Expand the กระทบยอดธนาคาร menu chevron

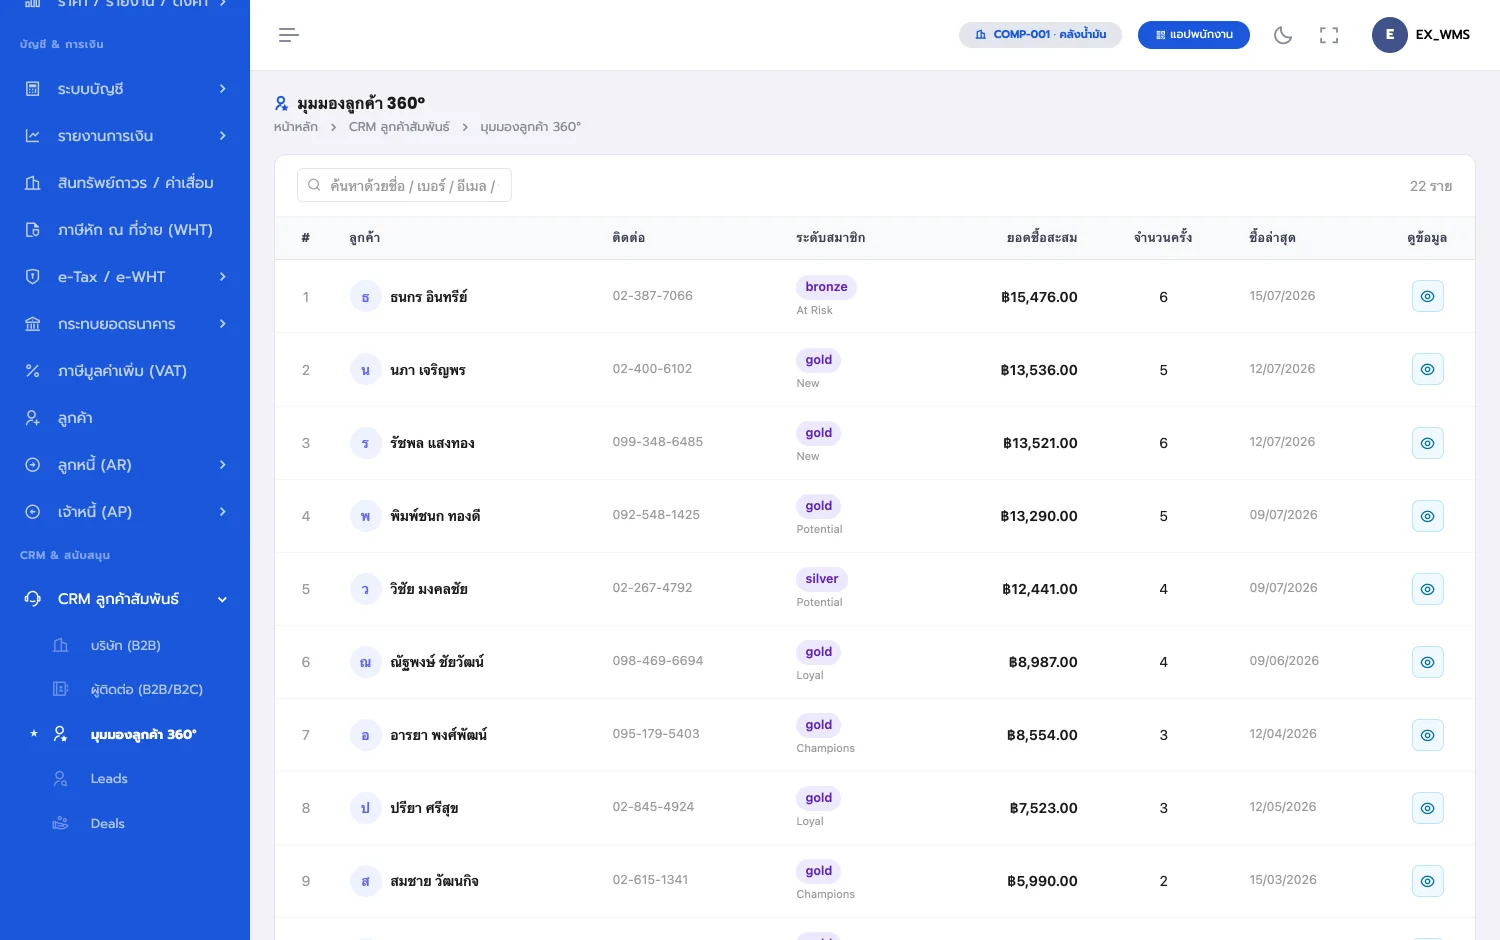coord(222,324)
